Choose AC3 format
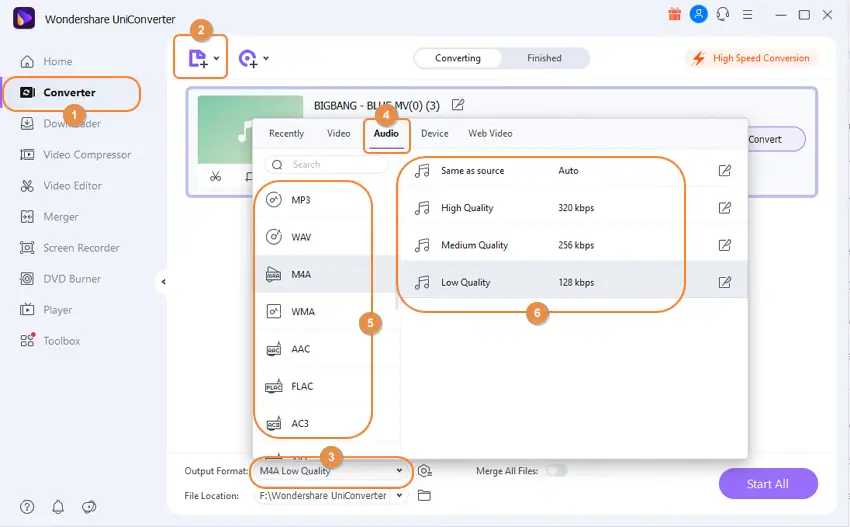 coord(325,423)
